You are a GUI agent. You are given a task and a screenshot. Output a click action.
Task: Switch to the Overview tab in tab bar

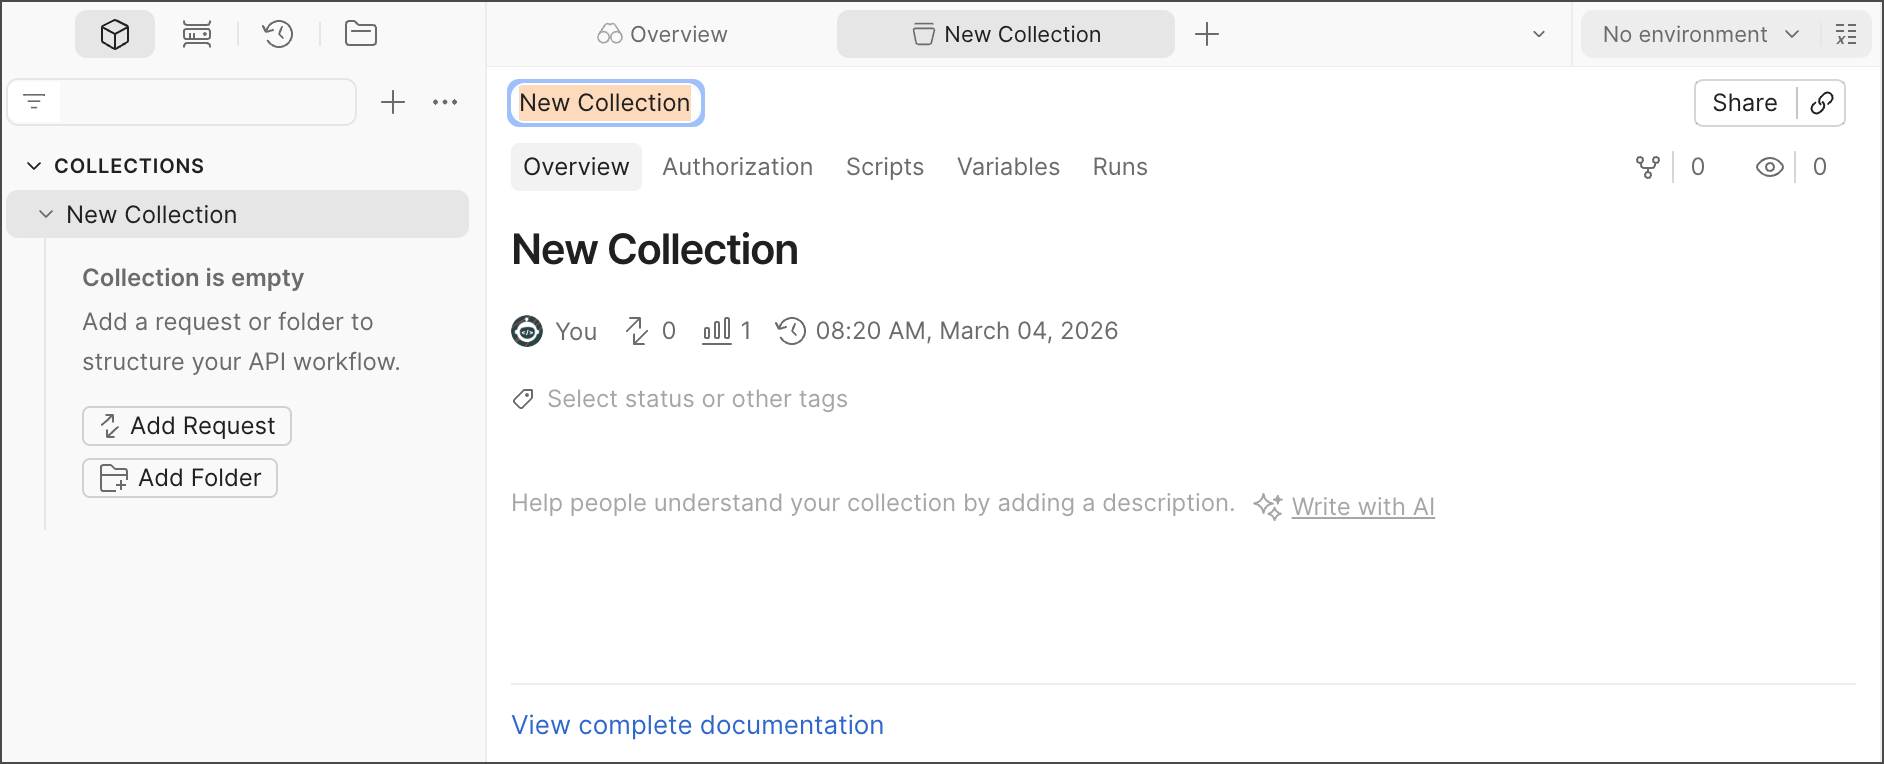click(x=662, y=35)
